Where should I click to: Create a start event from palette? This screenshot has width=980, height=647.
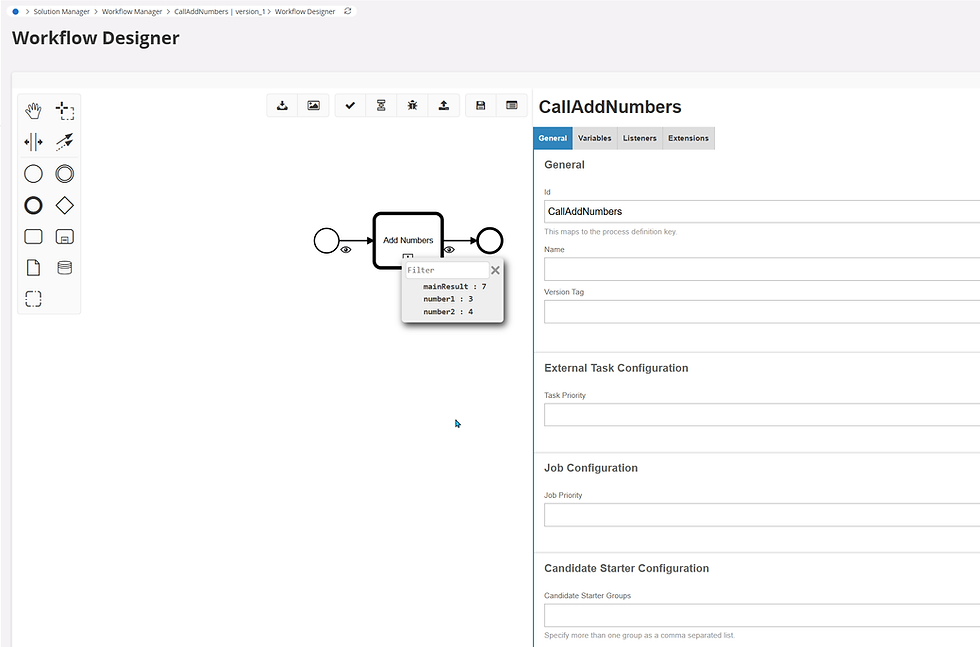tap(33, 174)
